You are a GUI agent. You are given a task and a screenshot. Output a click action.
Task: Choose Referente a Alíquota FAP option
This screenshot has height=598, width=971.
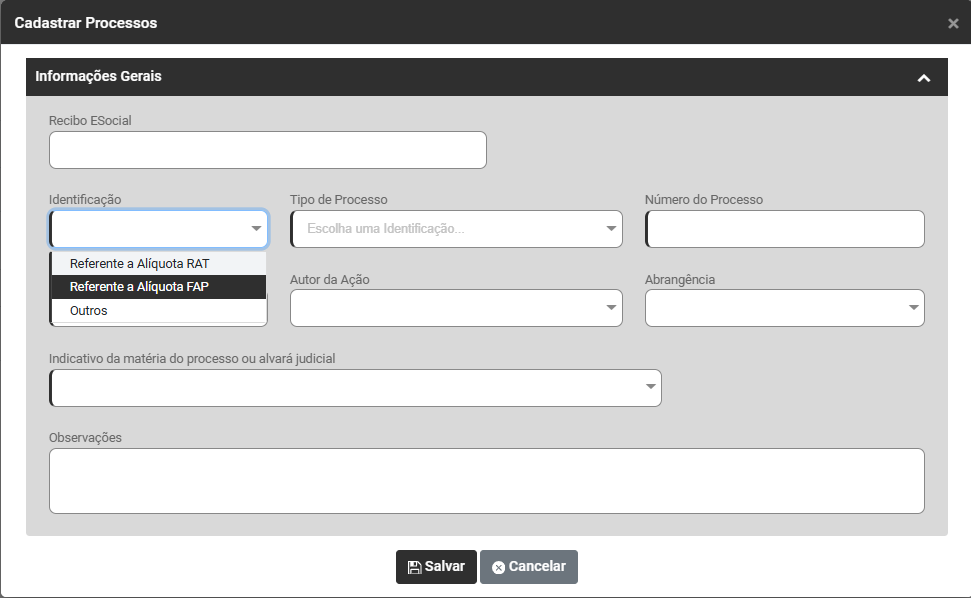pyautogui.click(x=139, y=287)
